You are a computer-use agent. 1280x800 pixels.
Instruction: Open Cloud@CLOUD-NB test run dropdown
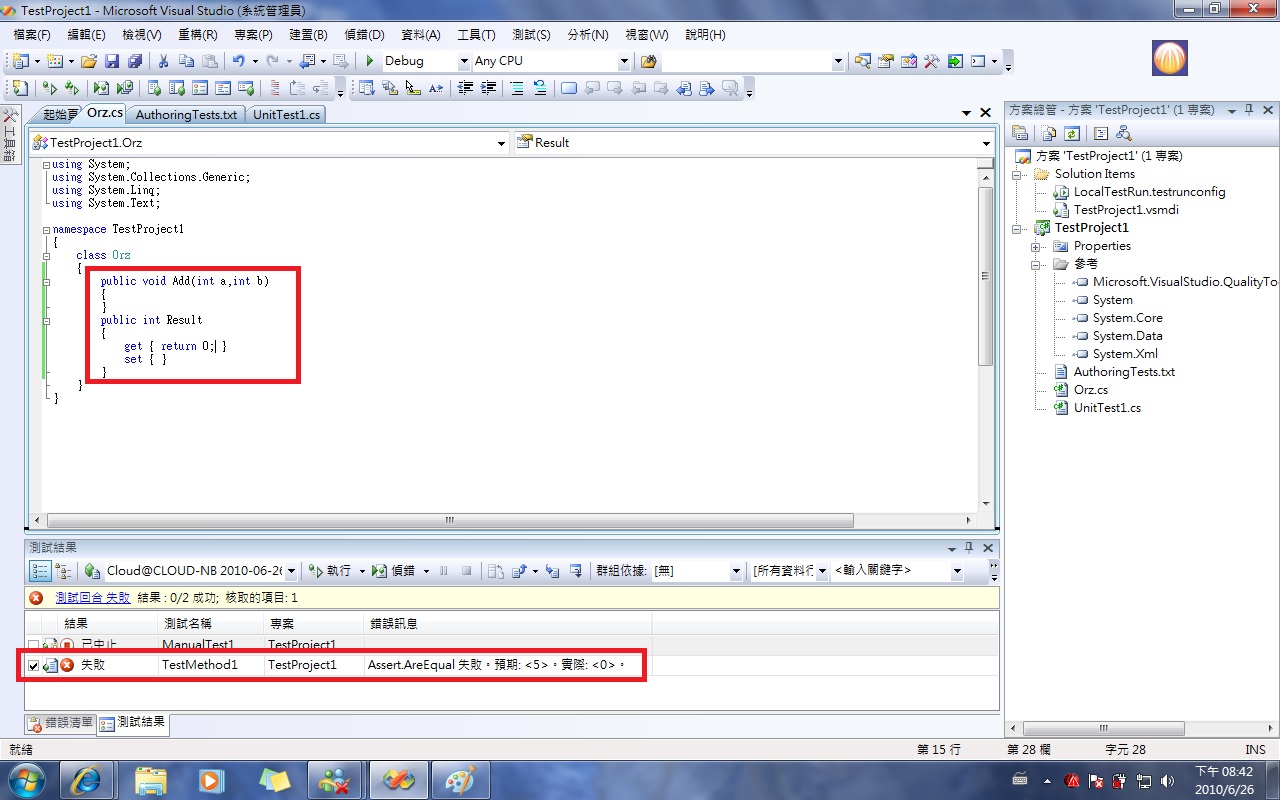click(x=291, y=571)
